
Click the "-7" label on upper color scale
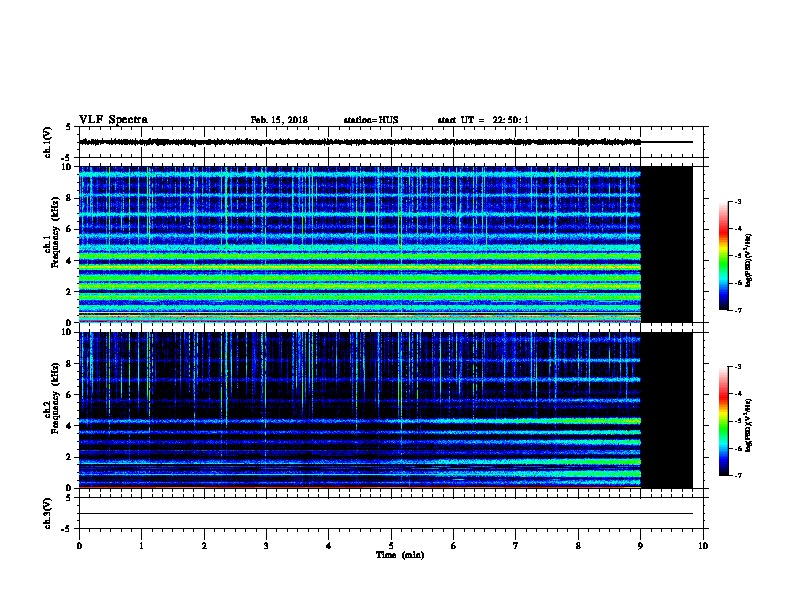tap(737, 310)
